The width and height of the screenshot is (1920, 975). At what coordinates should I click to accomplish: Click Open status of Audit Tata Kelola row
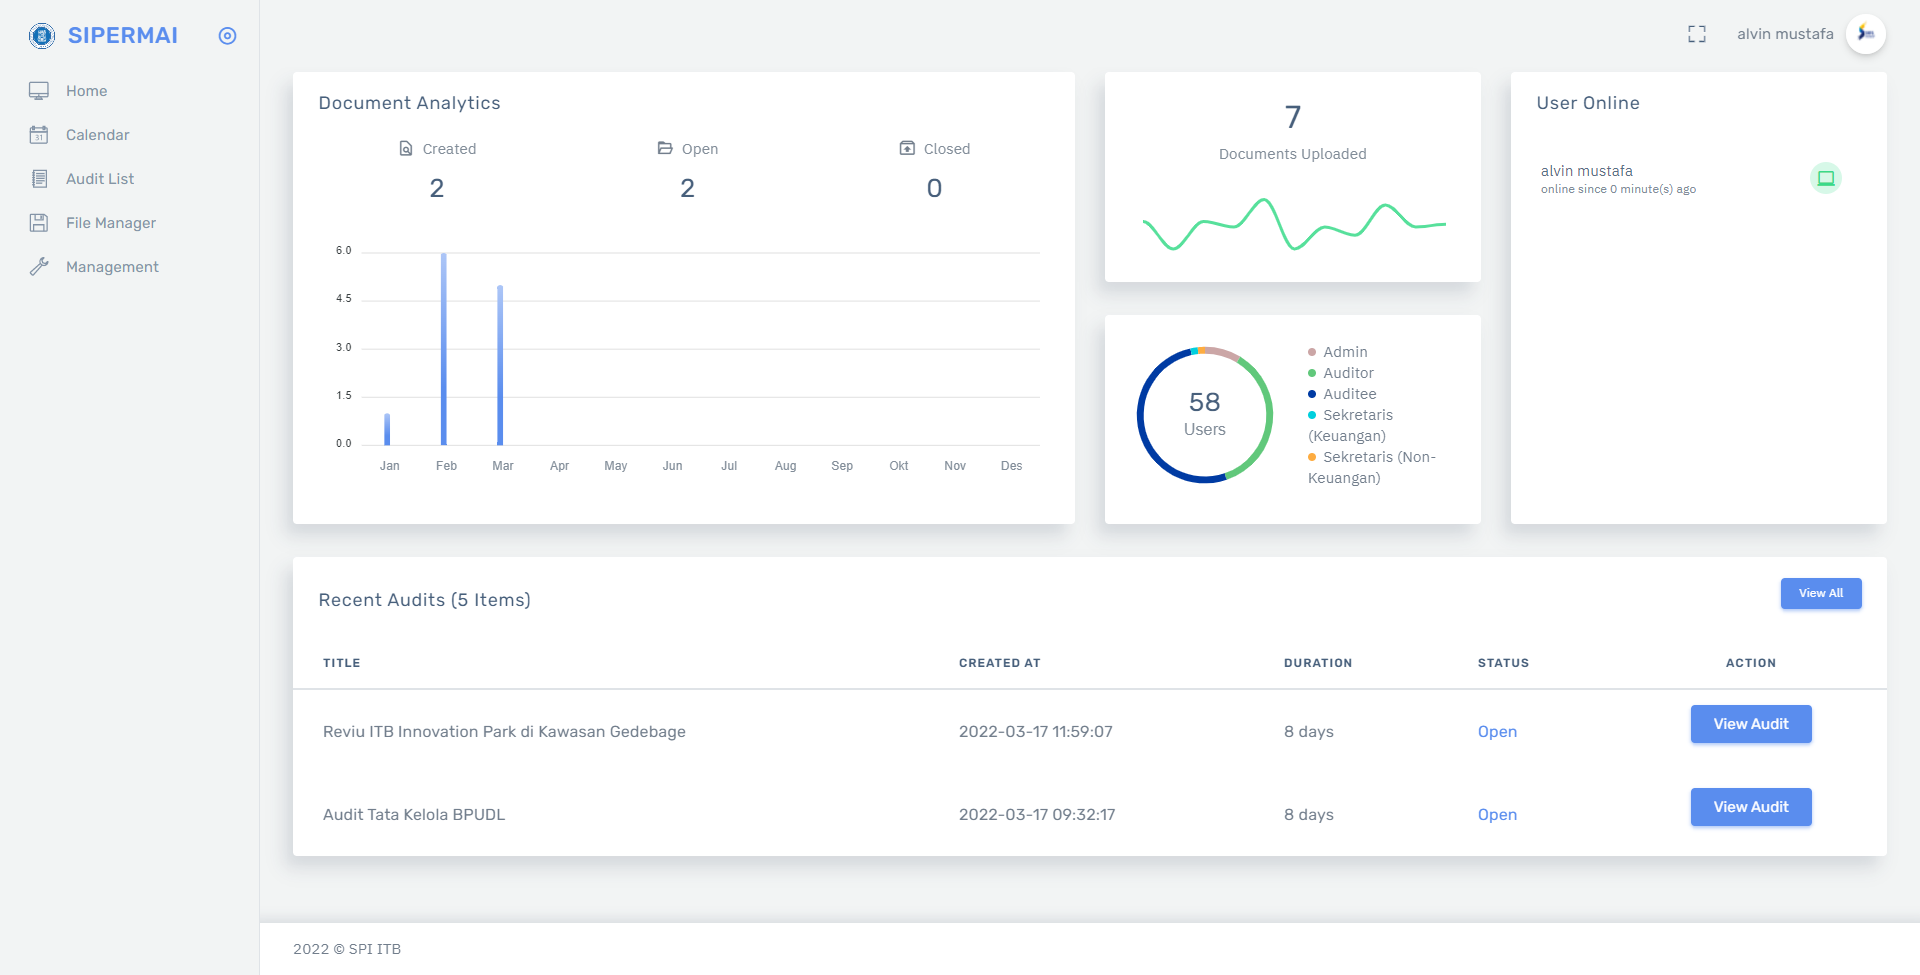(1497, 815)
